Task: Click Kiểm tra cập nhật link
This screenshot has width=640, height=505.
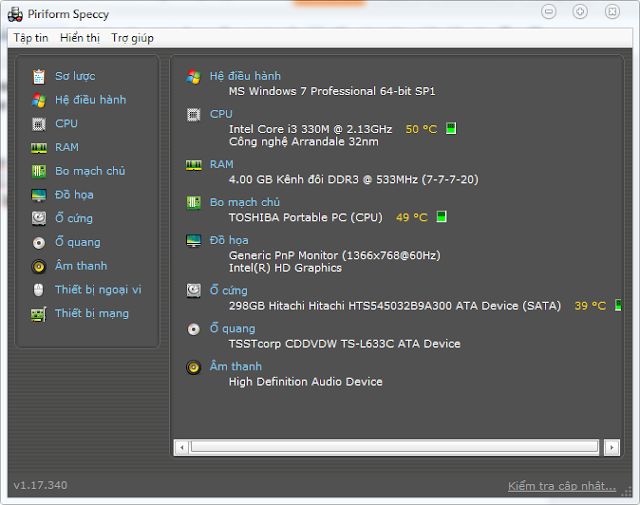Action: point(562,486)
